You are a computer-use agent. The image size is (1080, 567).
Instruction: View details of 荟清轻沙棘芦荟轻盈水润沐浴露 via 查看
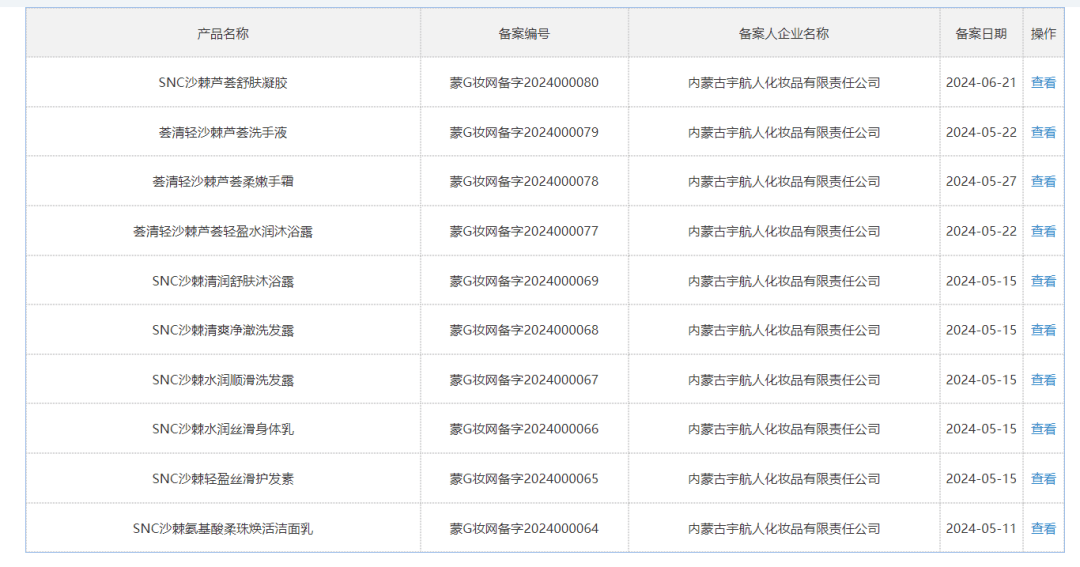[1043, 231]
